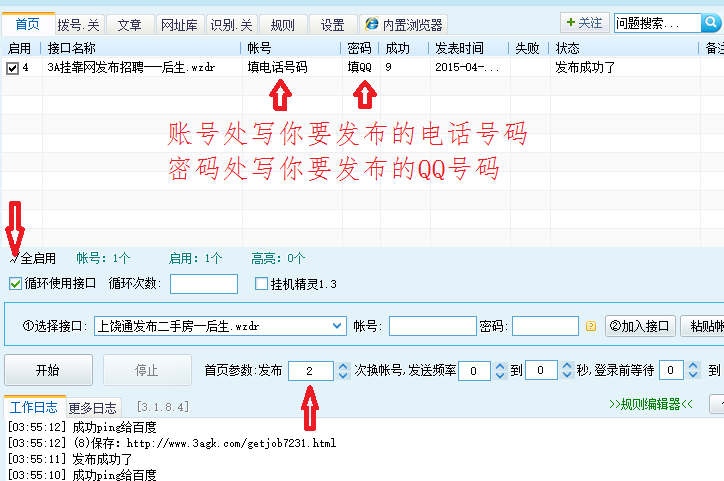Open the 识别.关 tab
This screenshot has width=724, height=481.
[231, 25]
